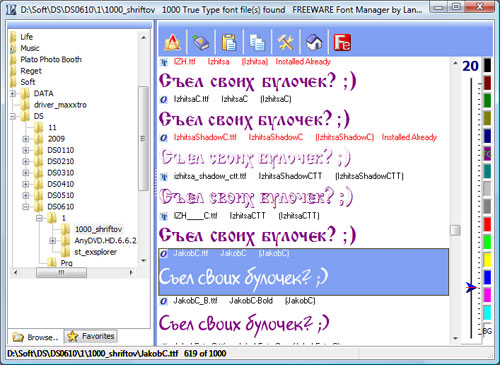This screenshot has width=500, height=365.
Task: Open the hammer and wrench tools icon
Action: tap(286, 43)
